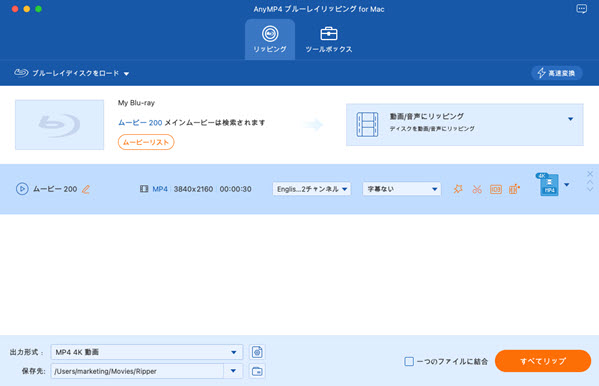The height and width of the screenshot is (386, 599).
Task: Toggle 高速変換 acceleration button
Action: (557, 73)
